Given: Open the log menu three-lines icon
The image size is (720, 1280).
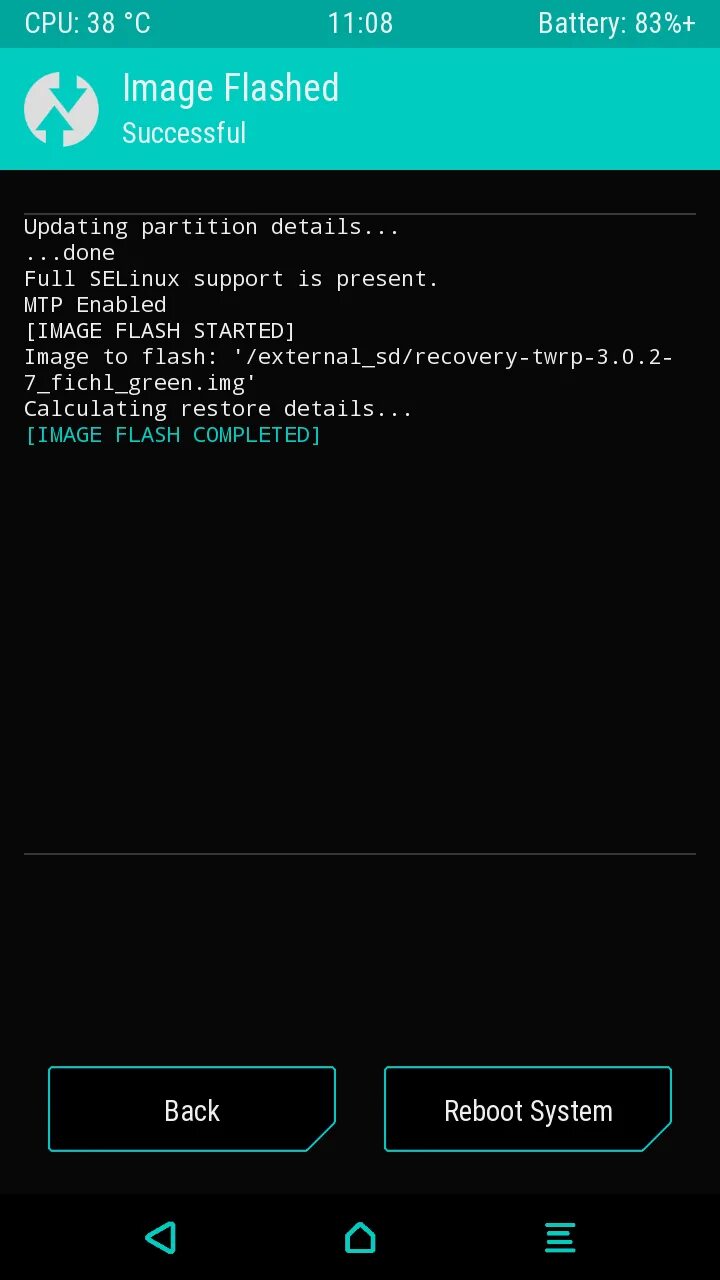Looking at the screenshot, I should [x=560, y=1237].
